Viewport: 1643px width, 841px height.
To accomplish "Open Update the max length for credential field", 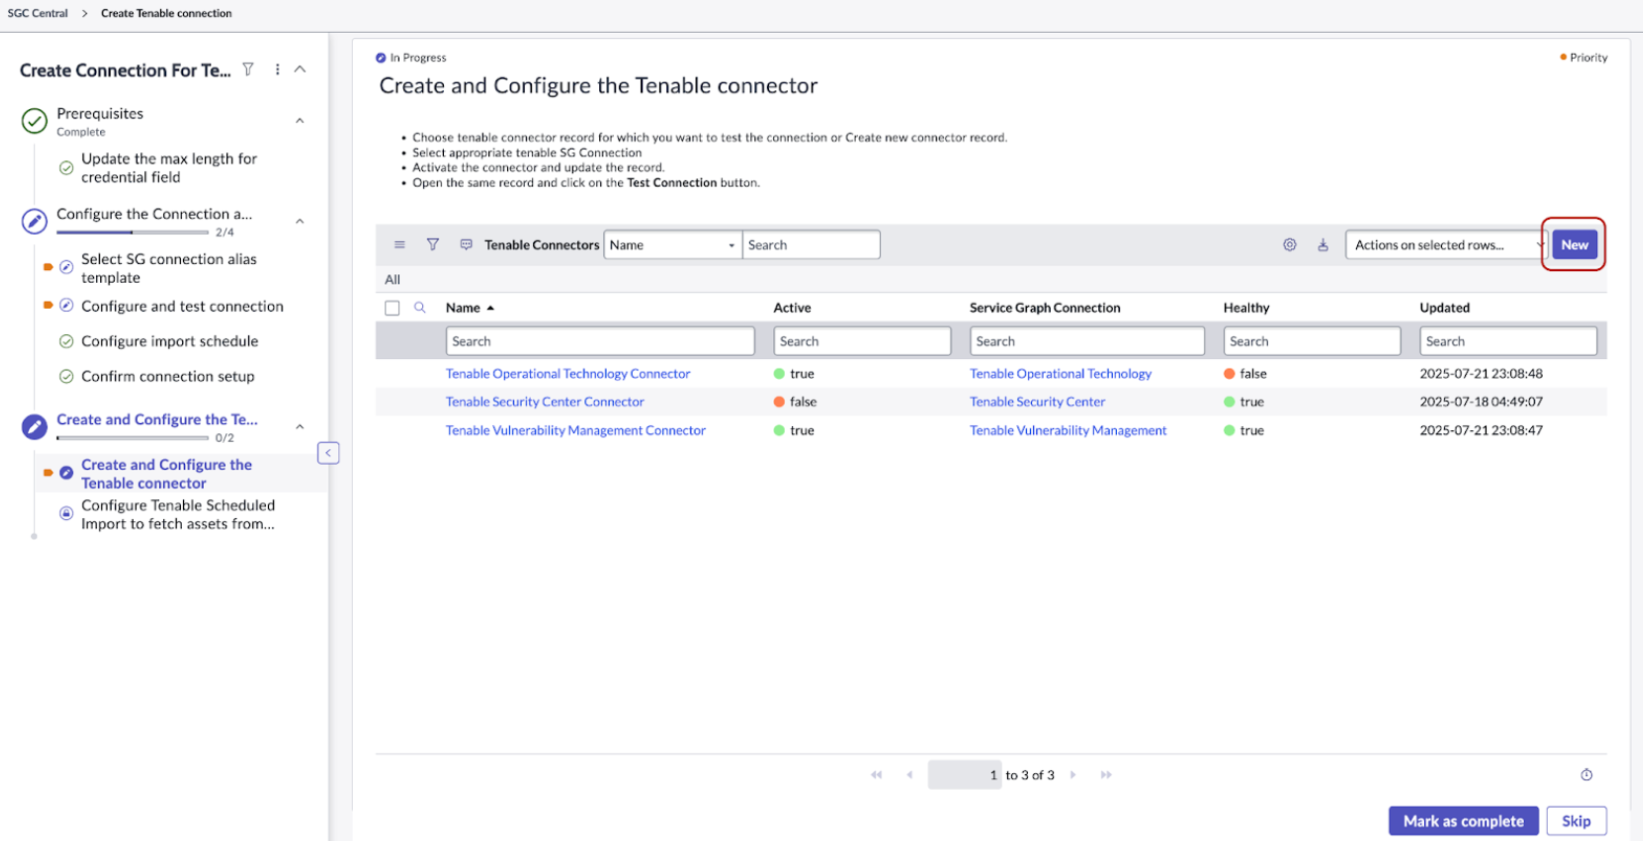I will point(169,168).
